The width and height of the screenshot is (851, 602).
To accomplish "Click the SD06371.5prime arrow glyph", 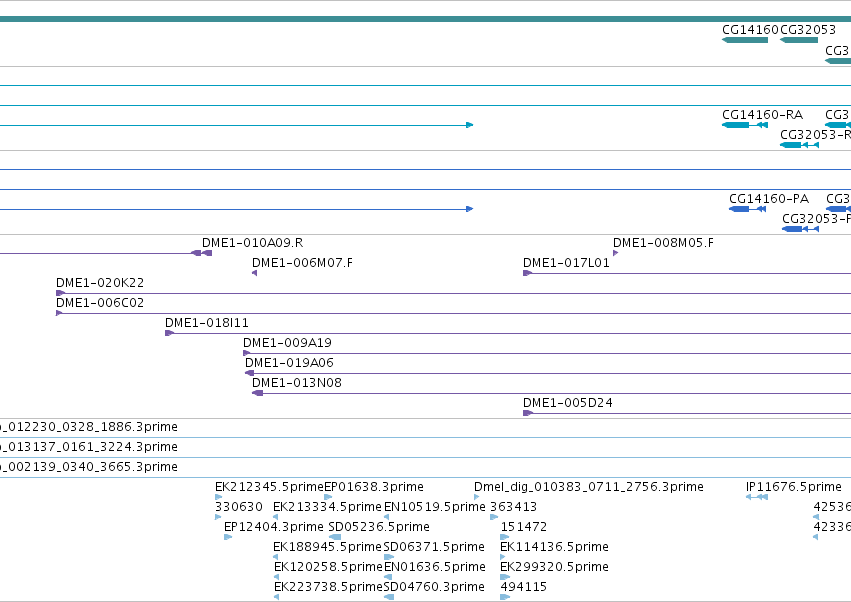I will pyautogui.click(x=389, y=557).
